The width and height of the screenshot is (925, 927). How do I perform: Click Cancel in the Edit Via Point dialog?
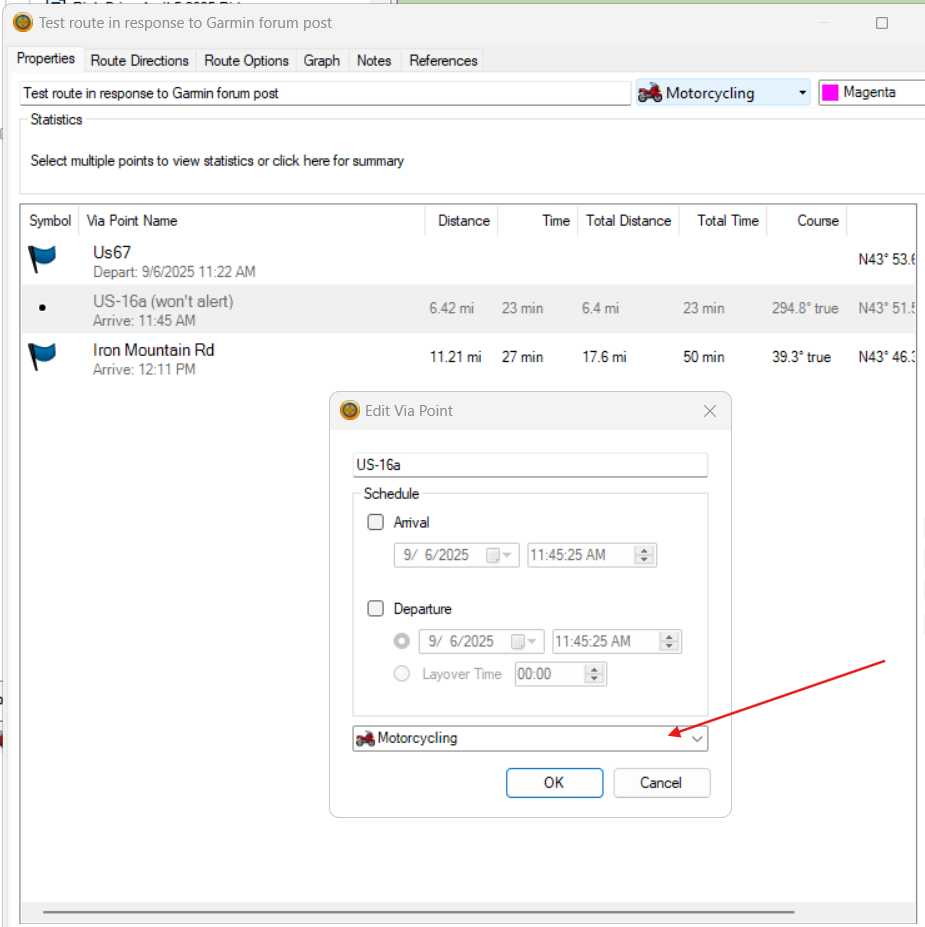pos(661,783)
